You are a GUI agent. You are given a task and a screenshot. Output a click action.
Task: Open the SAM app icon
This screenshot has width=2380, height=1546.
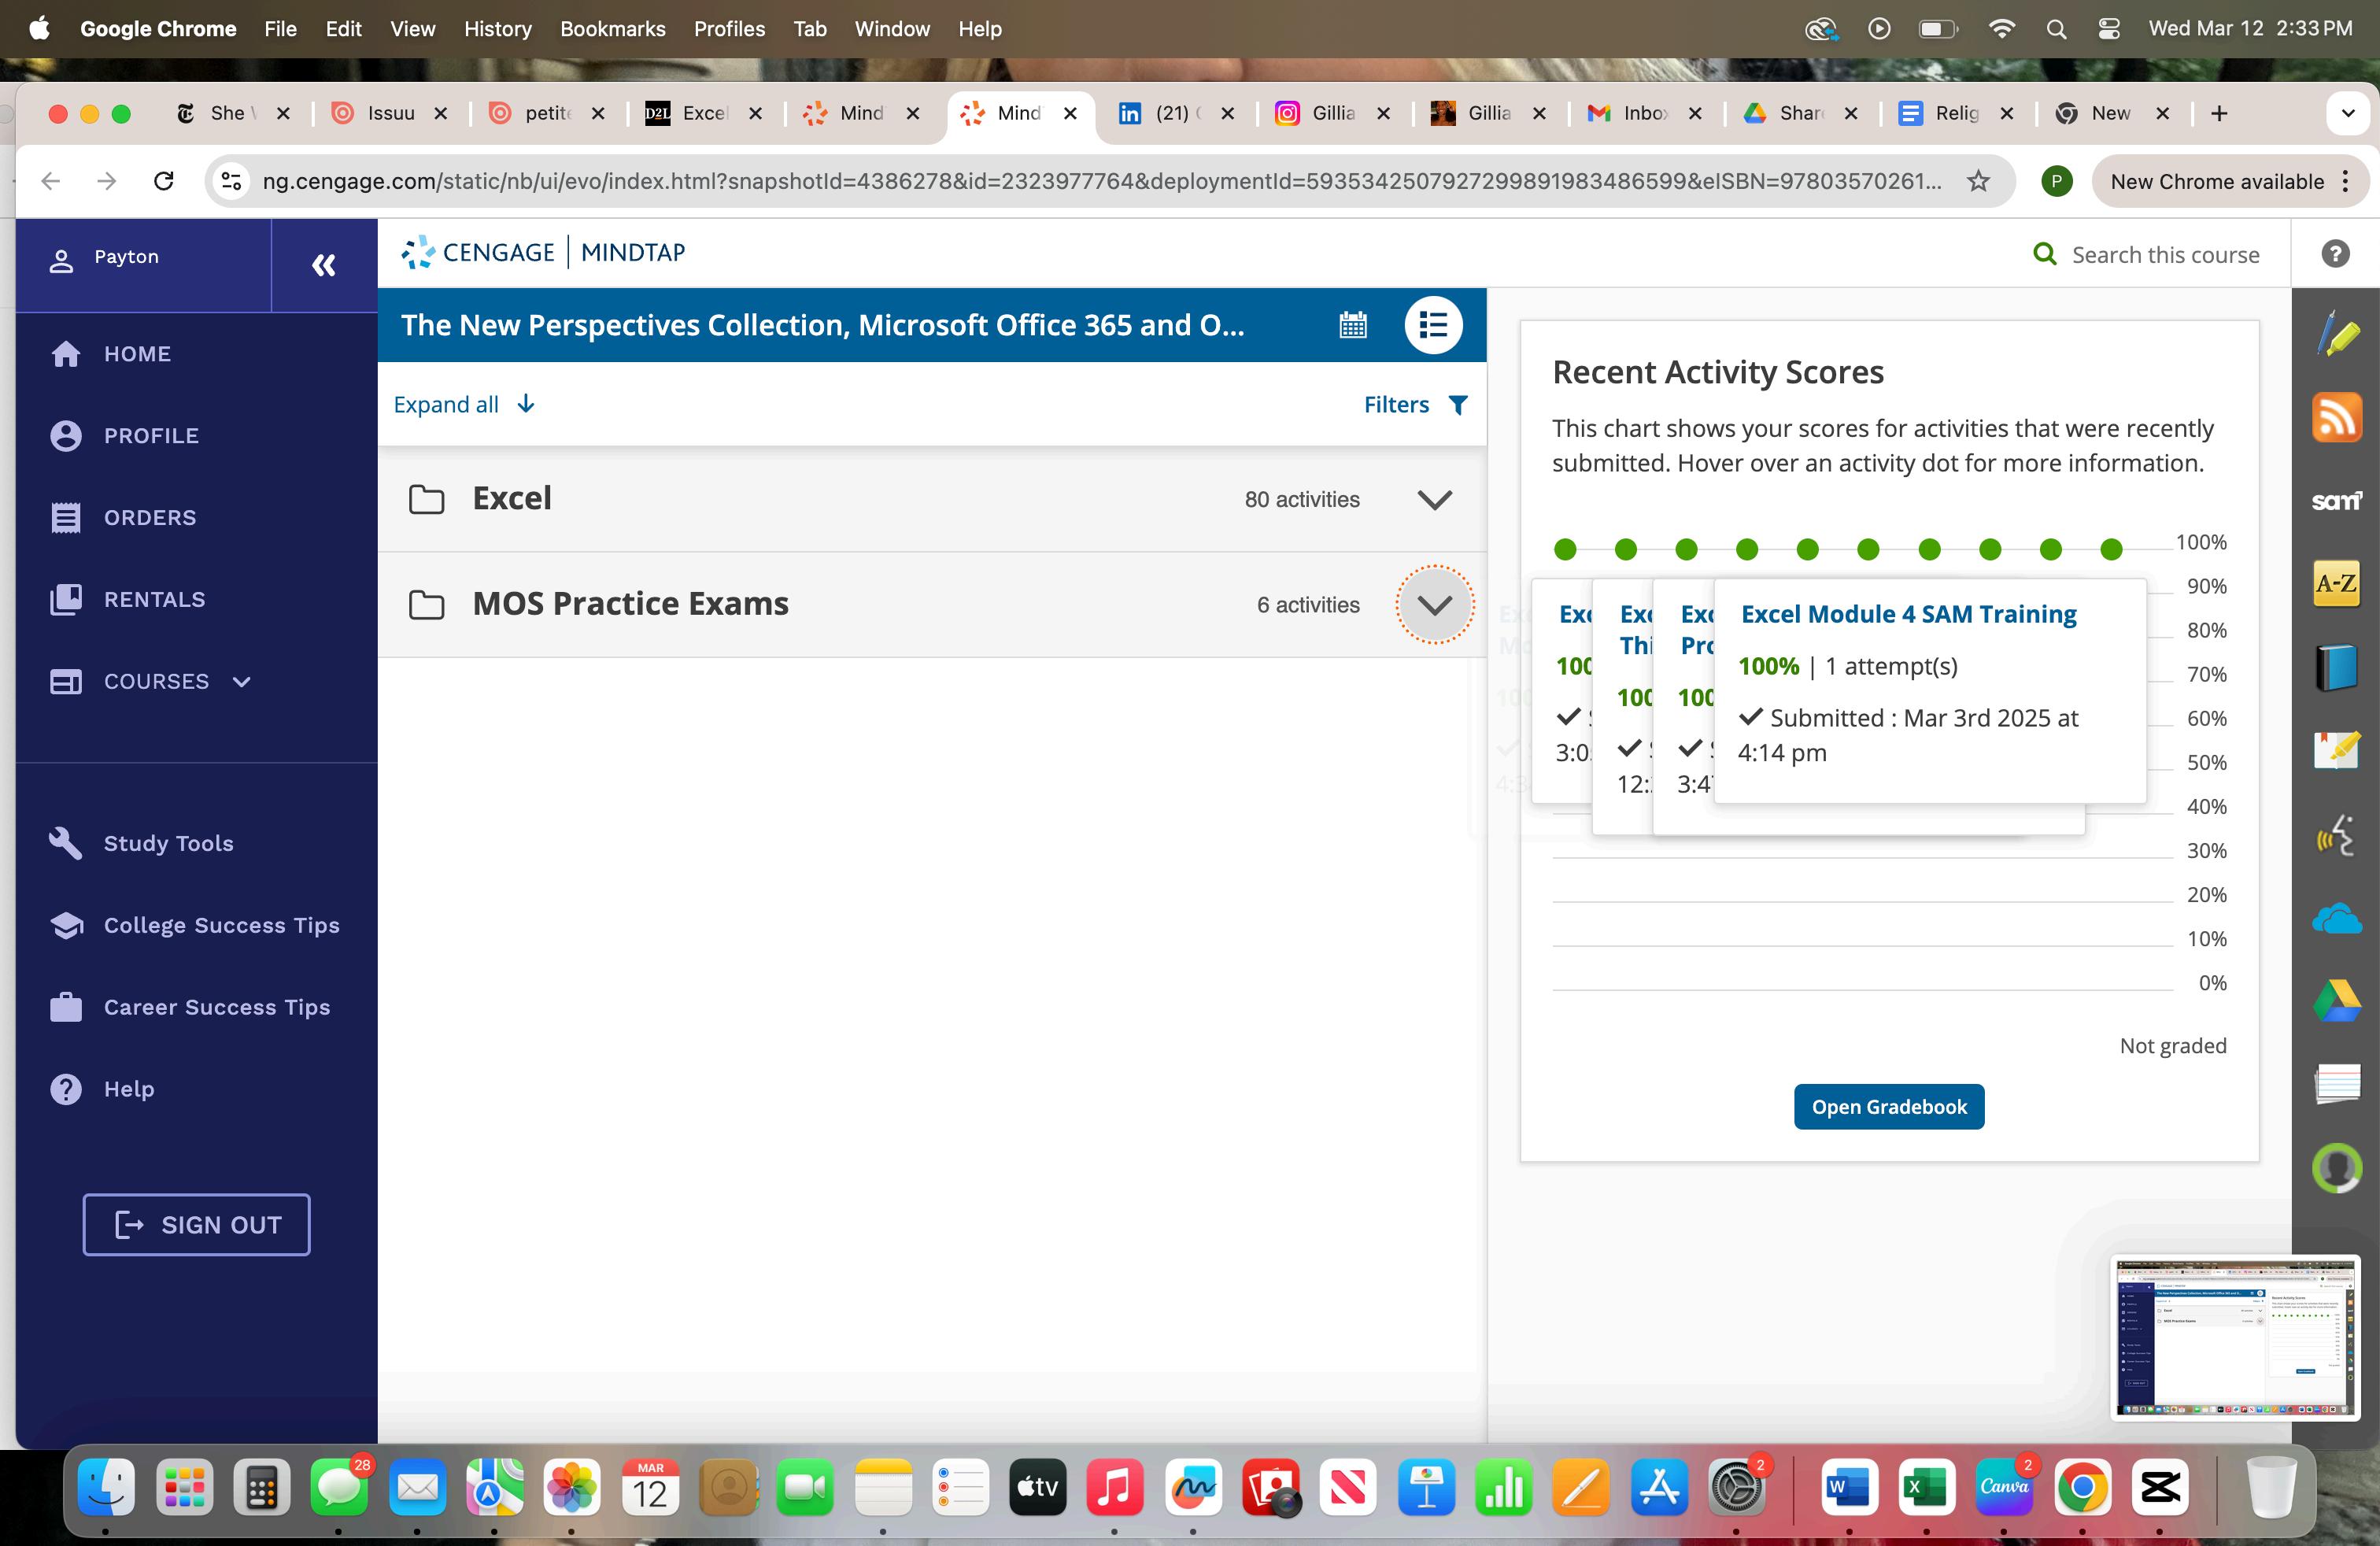tap(2337, 500)
